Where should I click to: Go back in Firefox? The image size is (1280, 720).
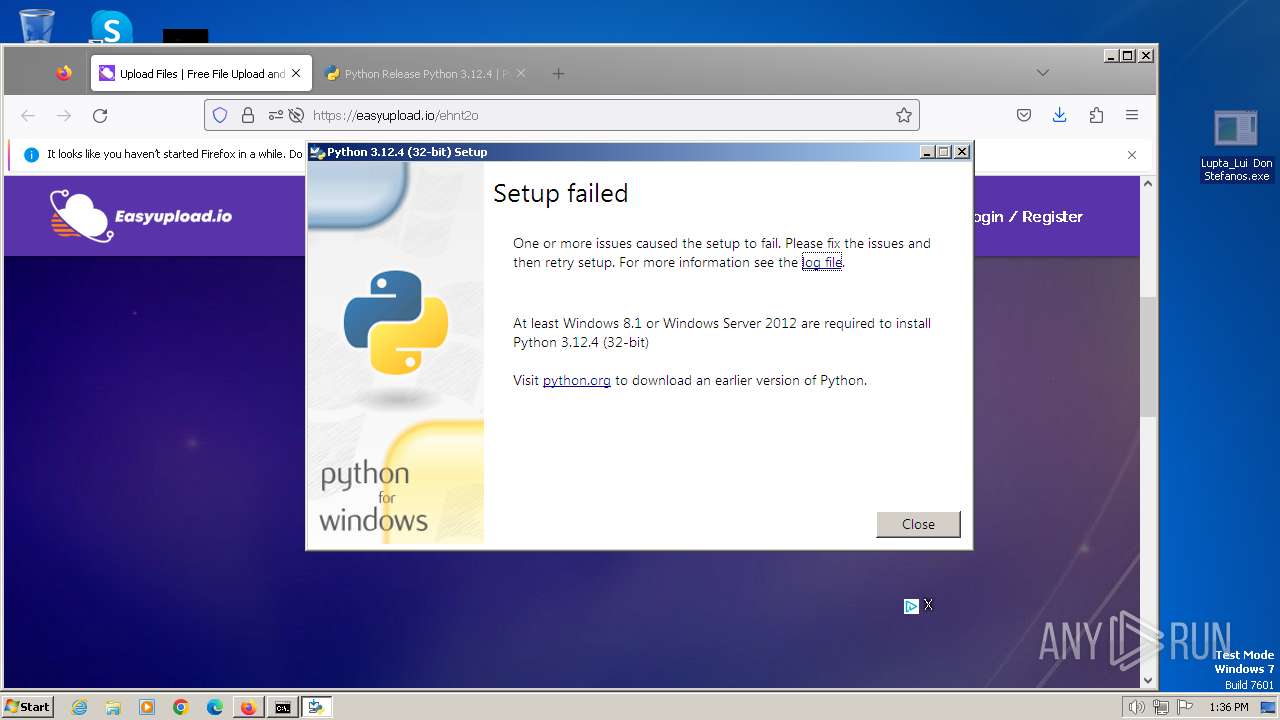pyautogui.click(x=28, y=115)
